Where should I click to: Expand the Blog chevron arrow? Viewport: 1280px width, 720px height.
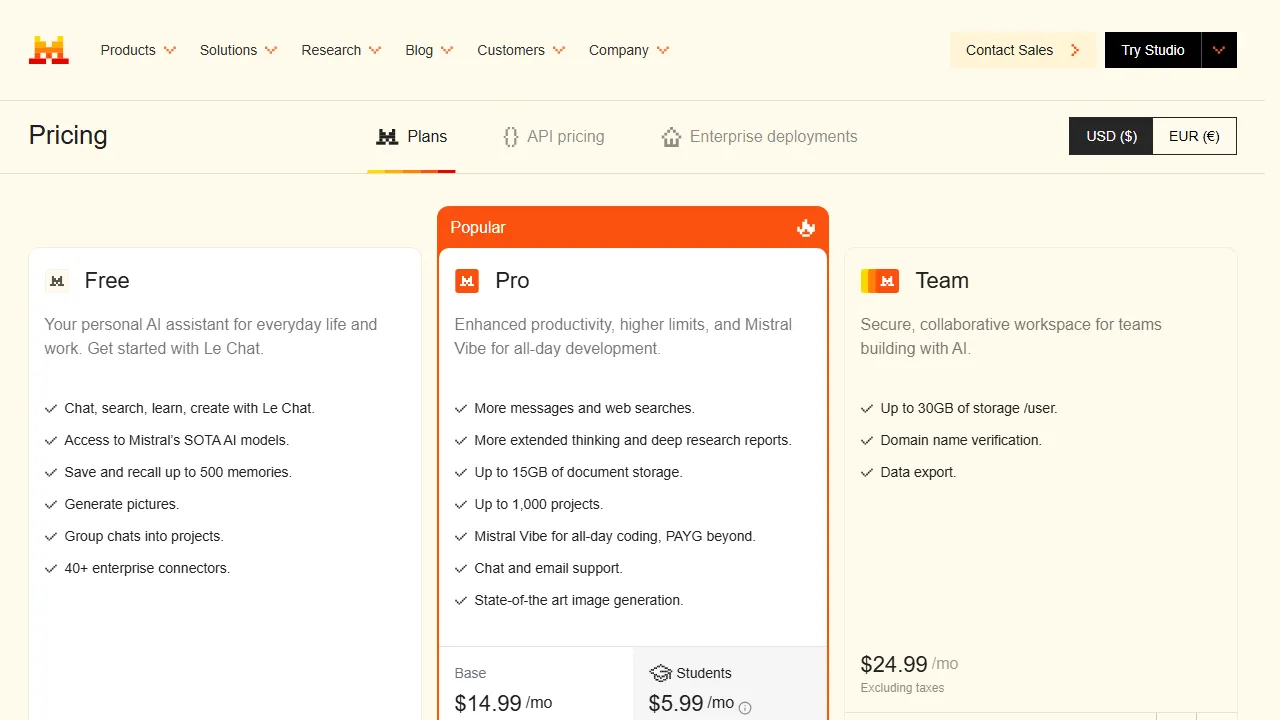447,50
